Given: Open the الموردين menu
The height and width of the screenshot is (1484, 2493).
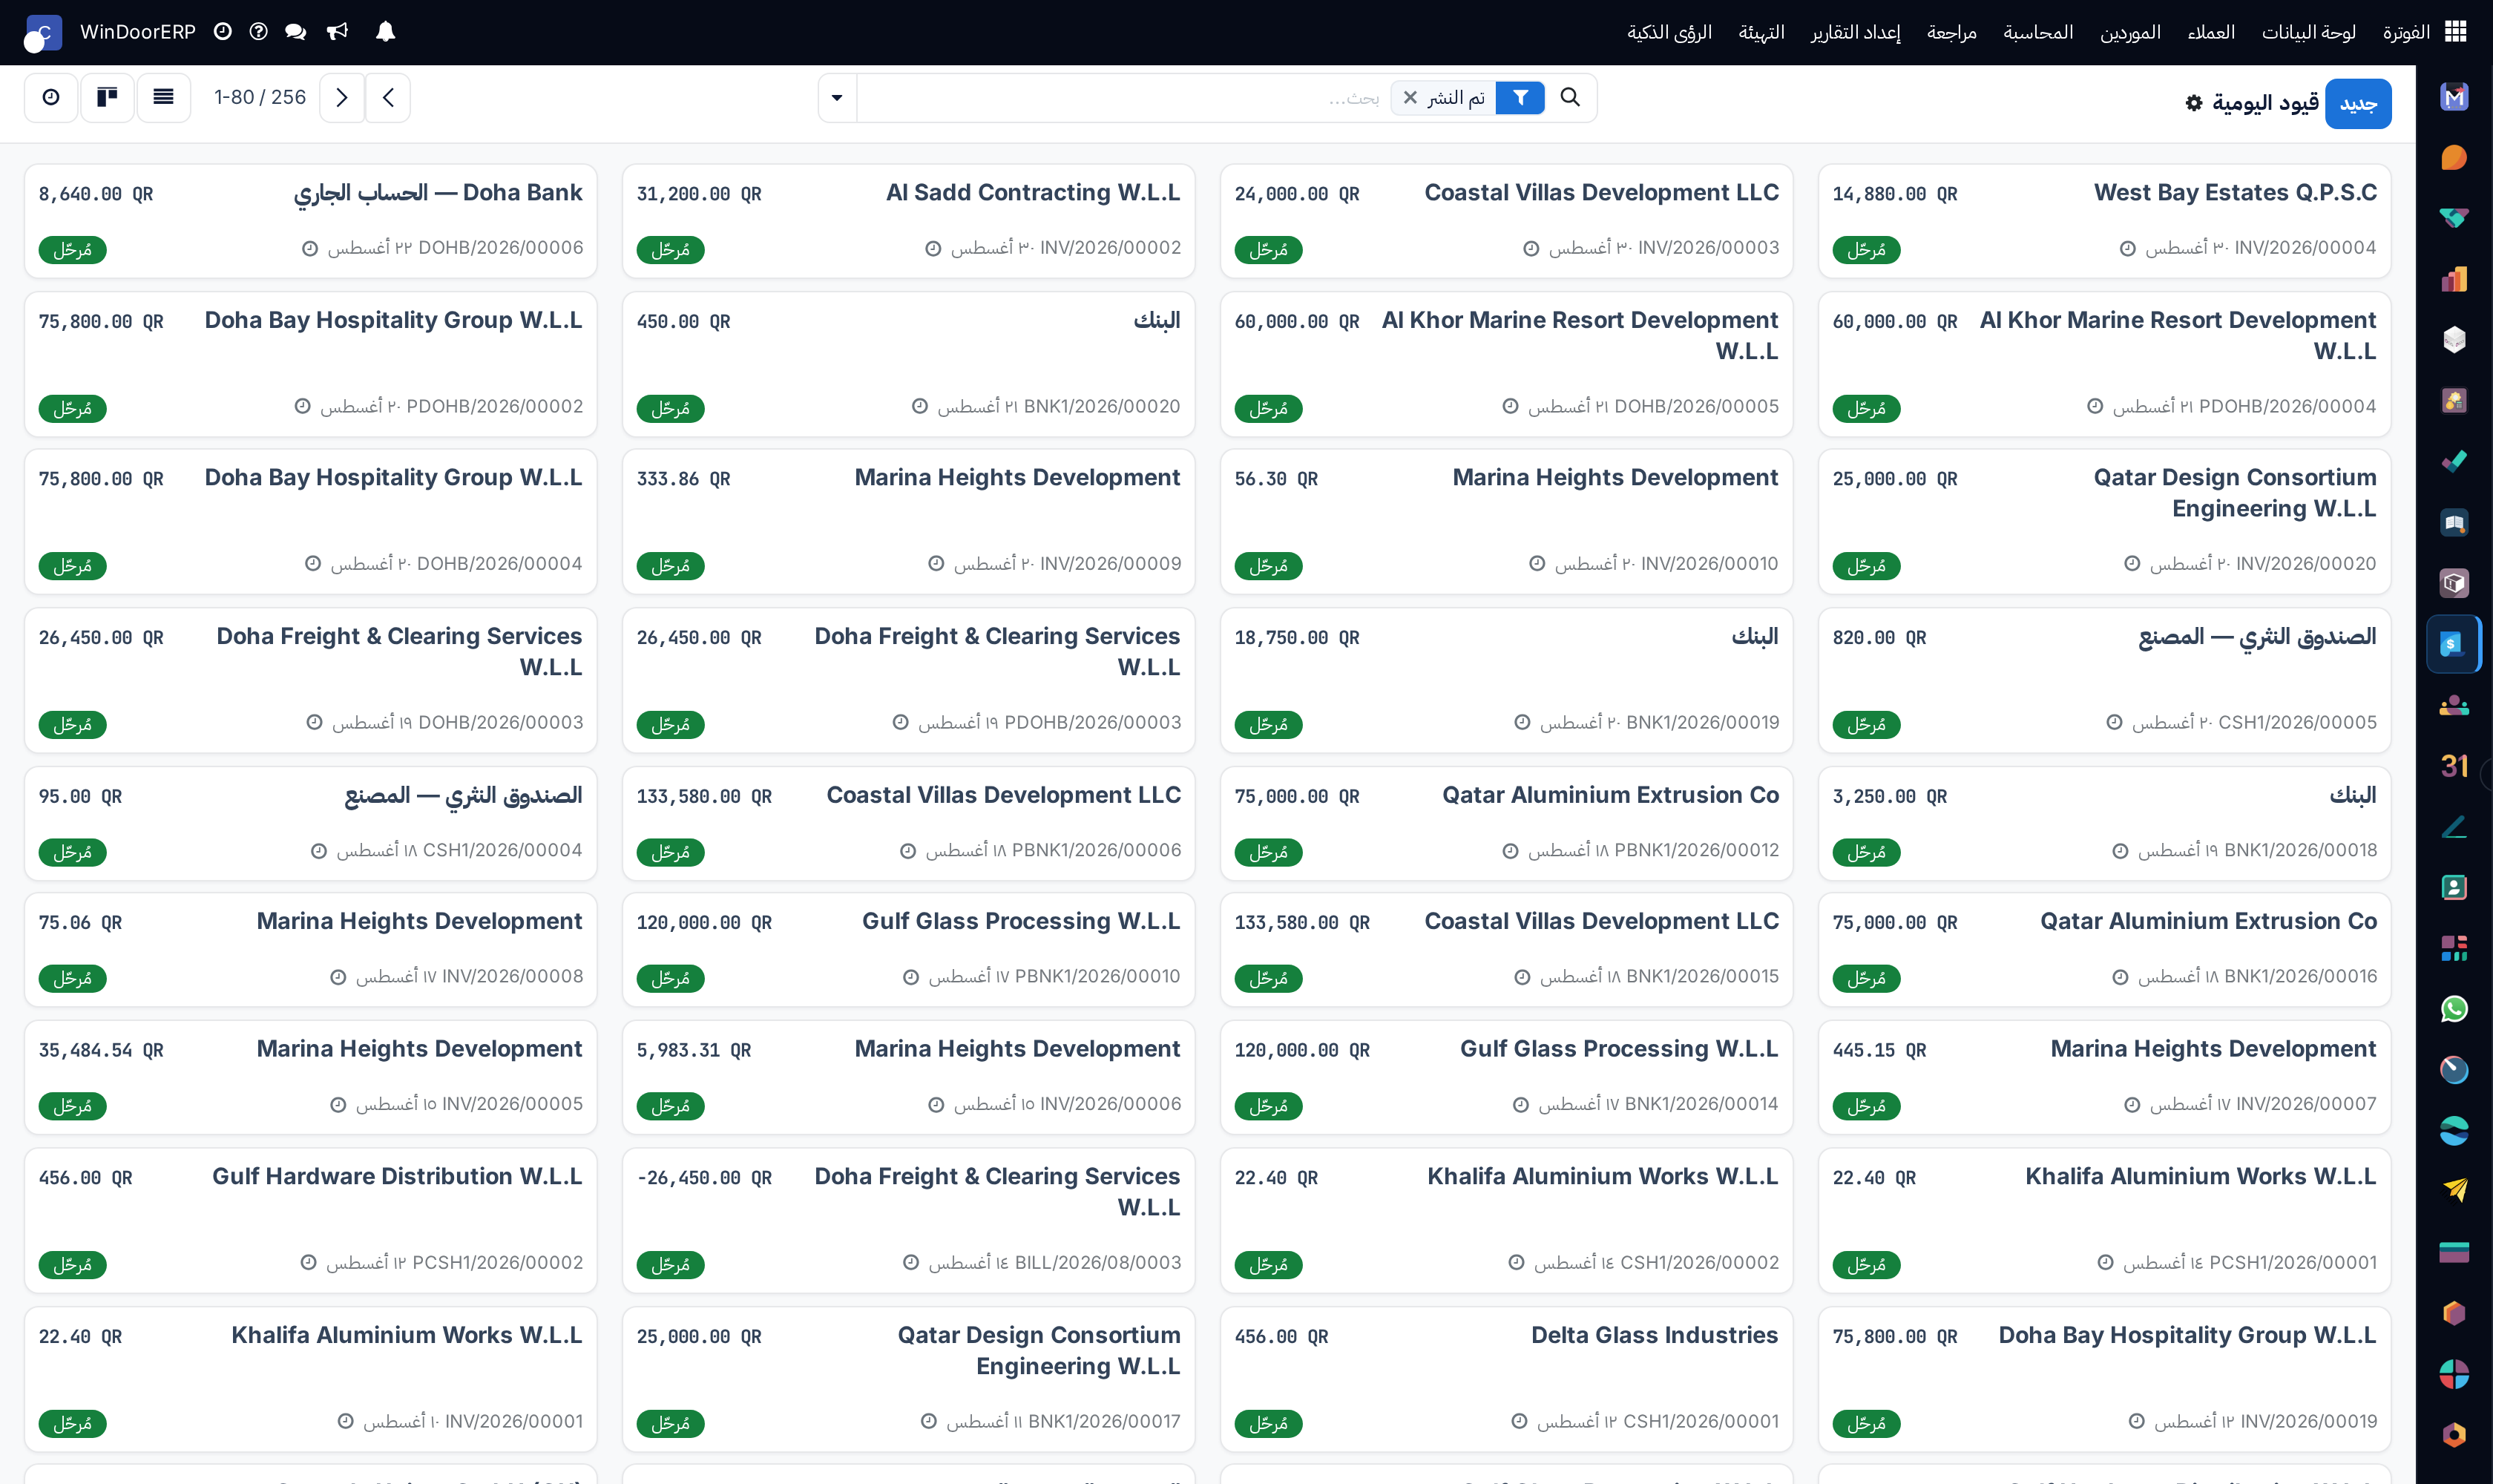Looking at the screenshot, I should (x=2130, y=32).
